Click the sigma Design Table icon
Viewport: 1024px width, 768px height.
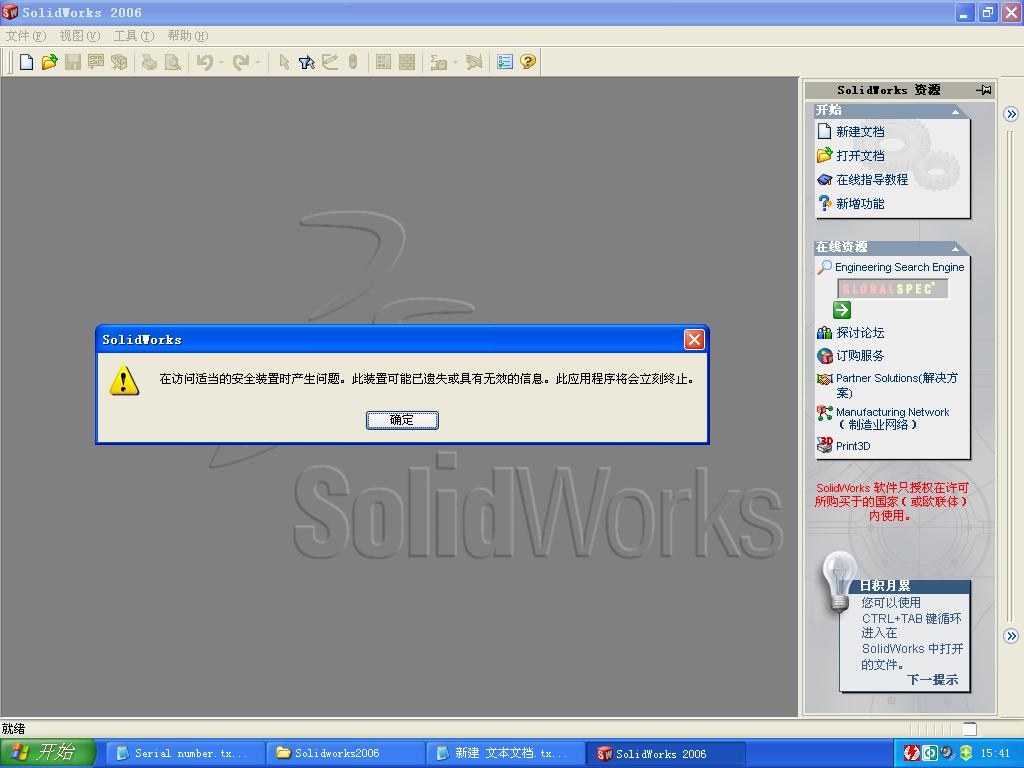pos(438,62)
